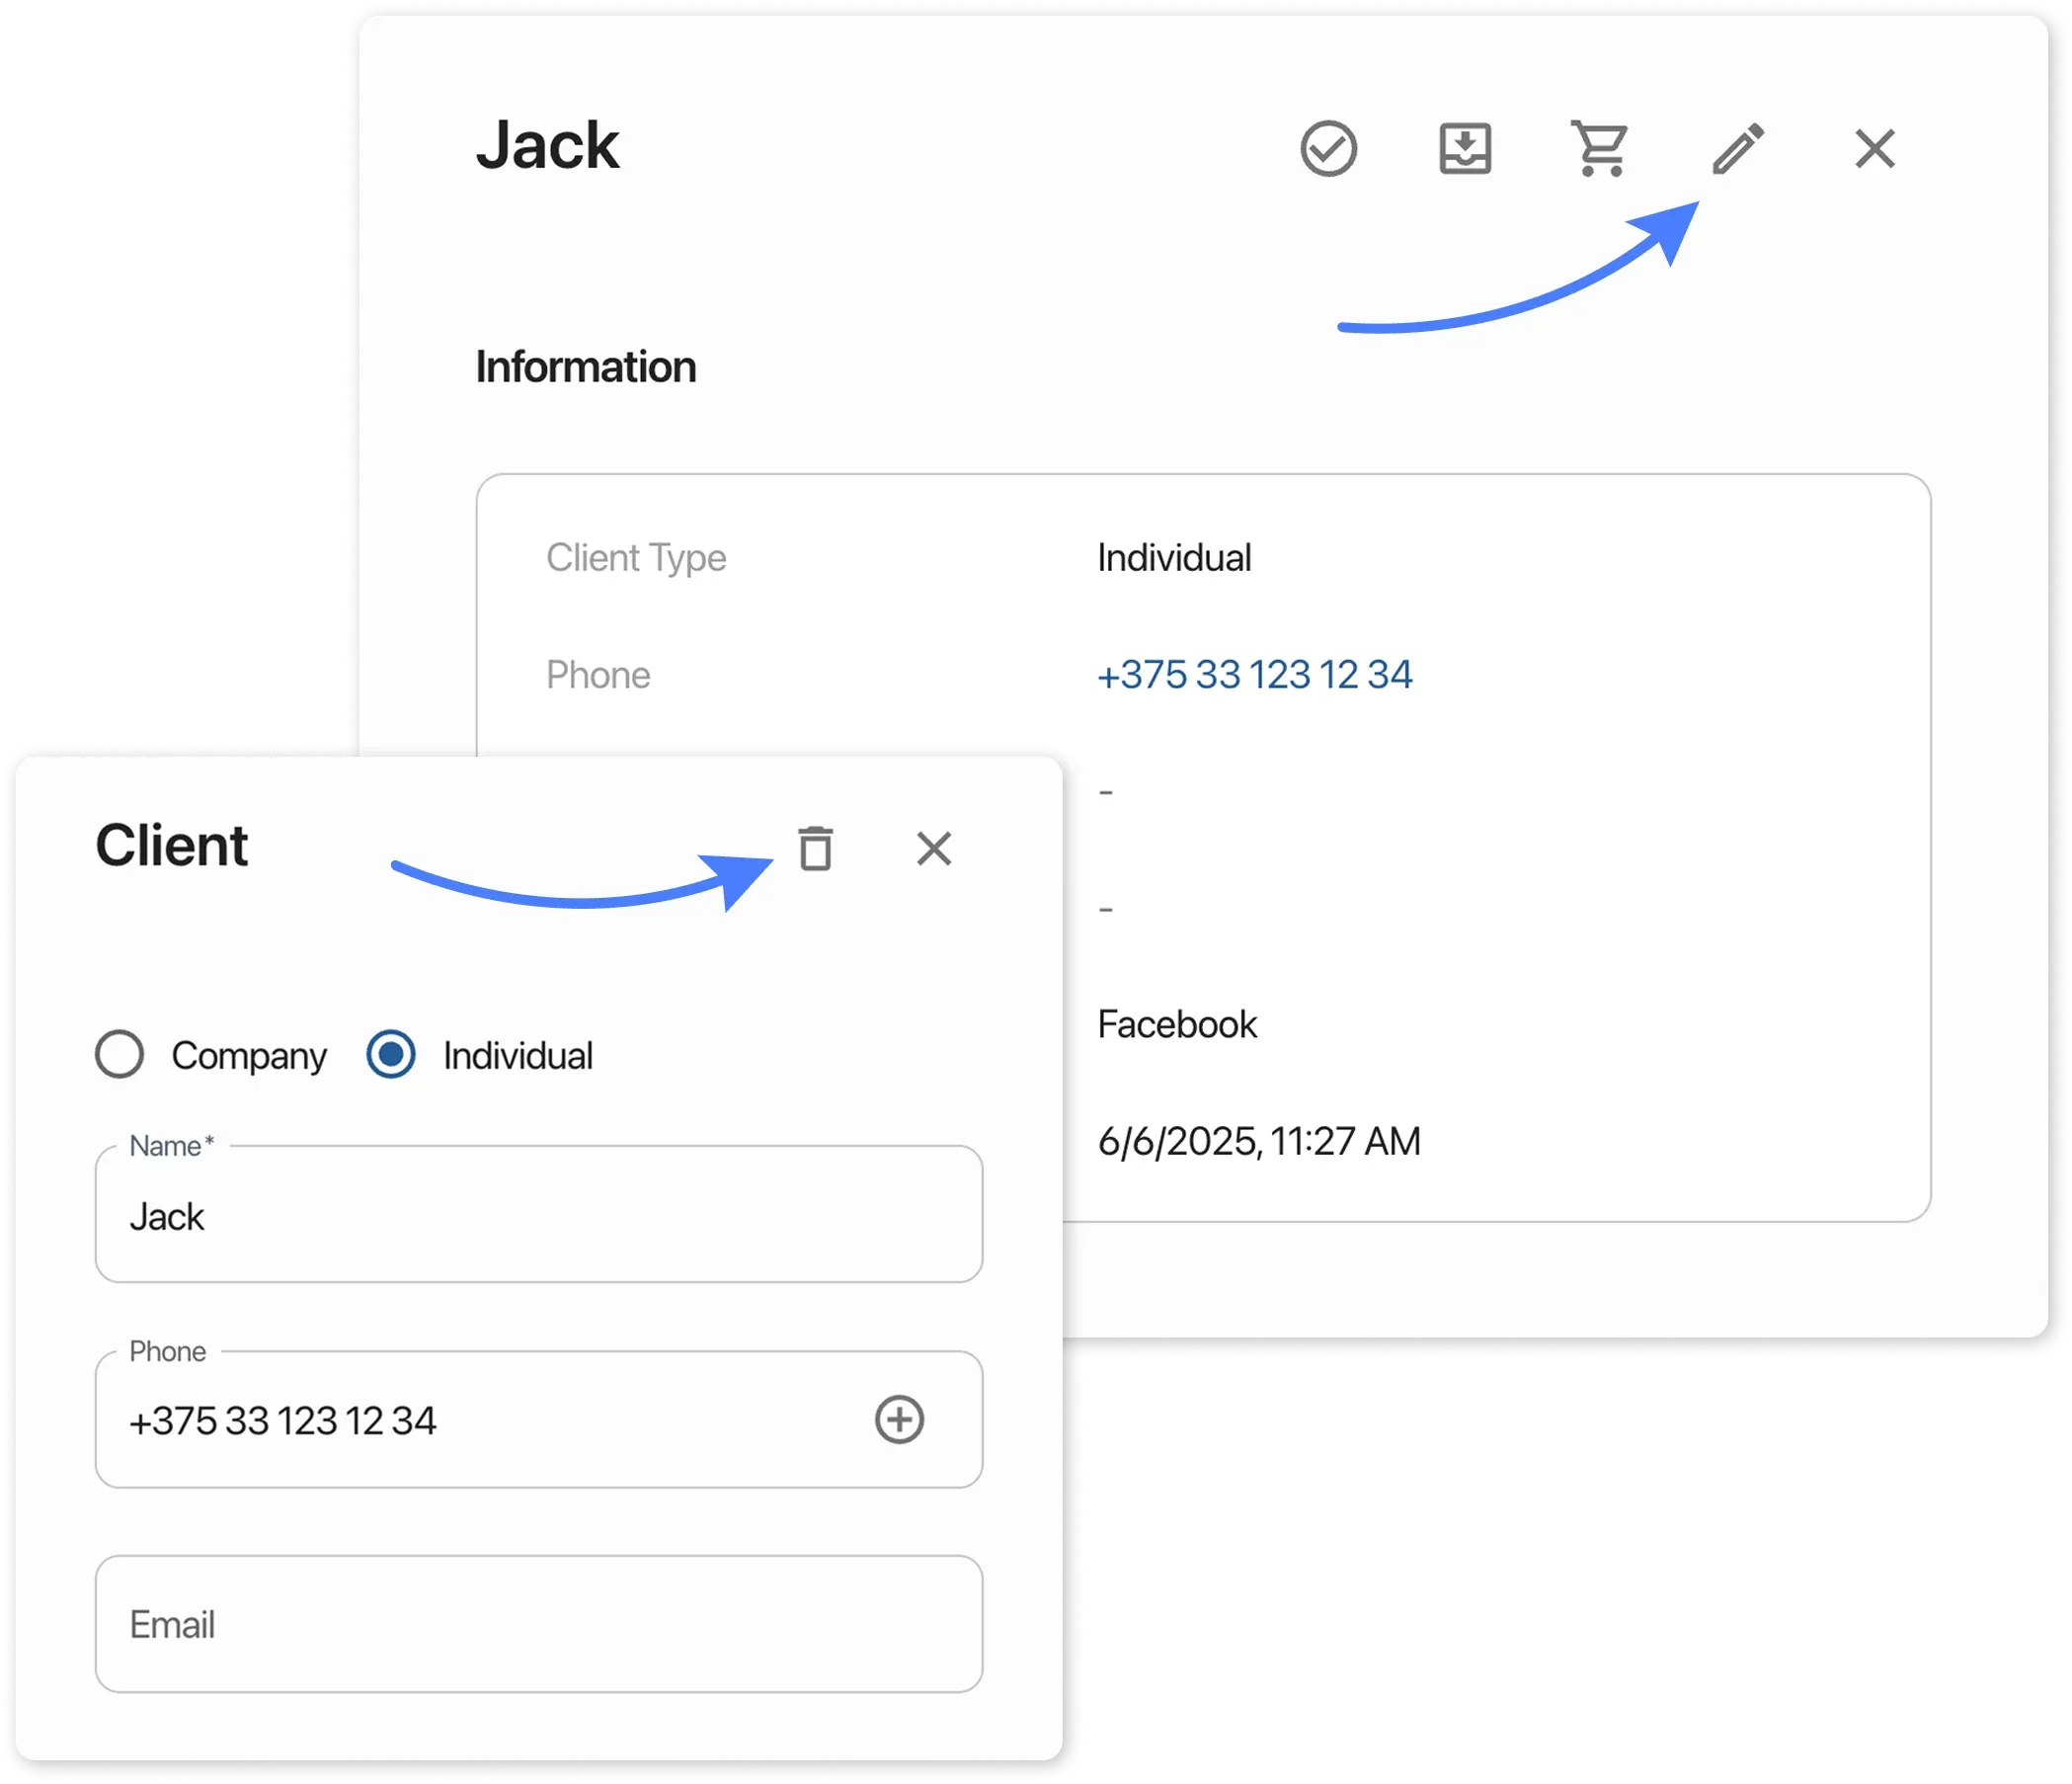The width and height of the screenshot is (2072, 1784).
Task: Click the checkmark circle icon
Action: point(1328,149)
